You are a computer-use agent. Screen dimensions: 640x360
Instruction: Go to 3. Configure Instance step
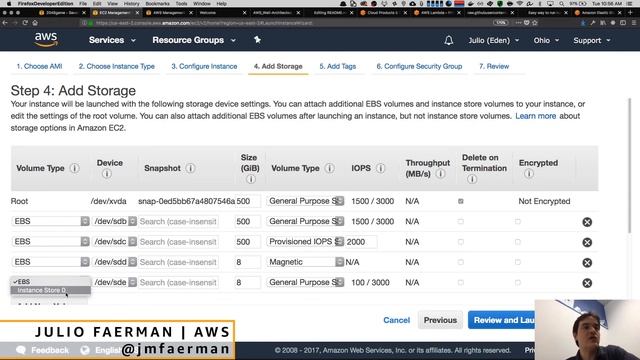pyautogui.click(x=204, y=66)
